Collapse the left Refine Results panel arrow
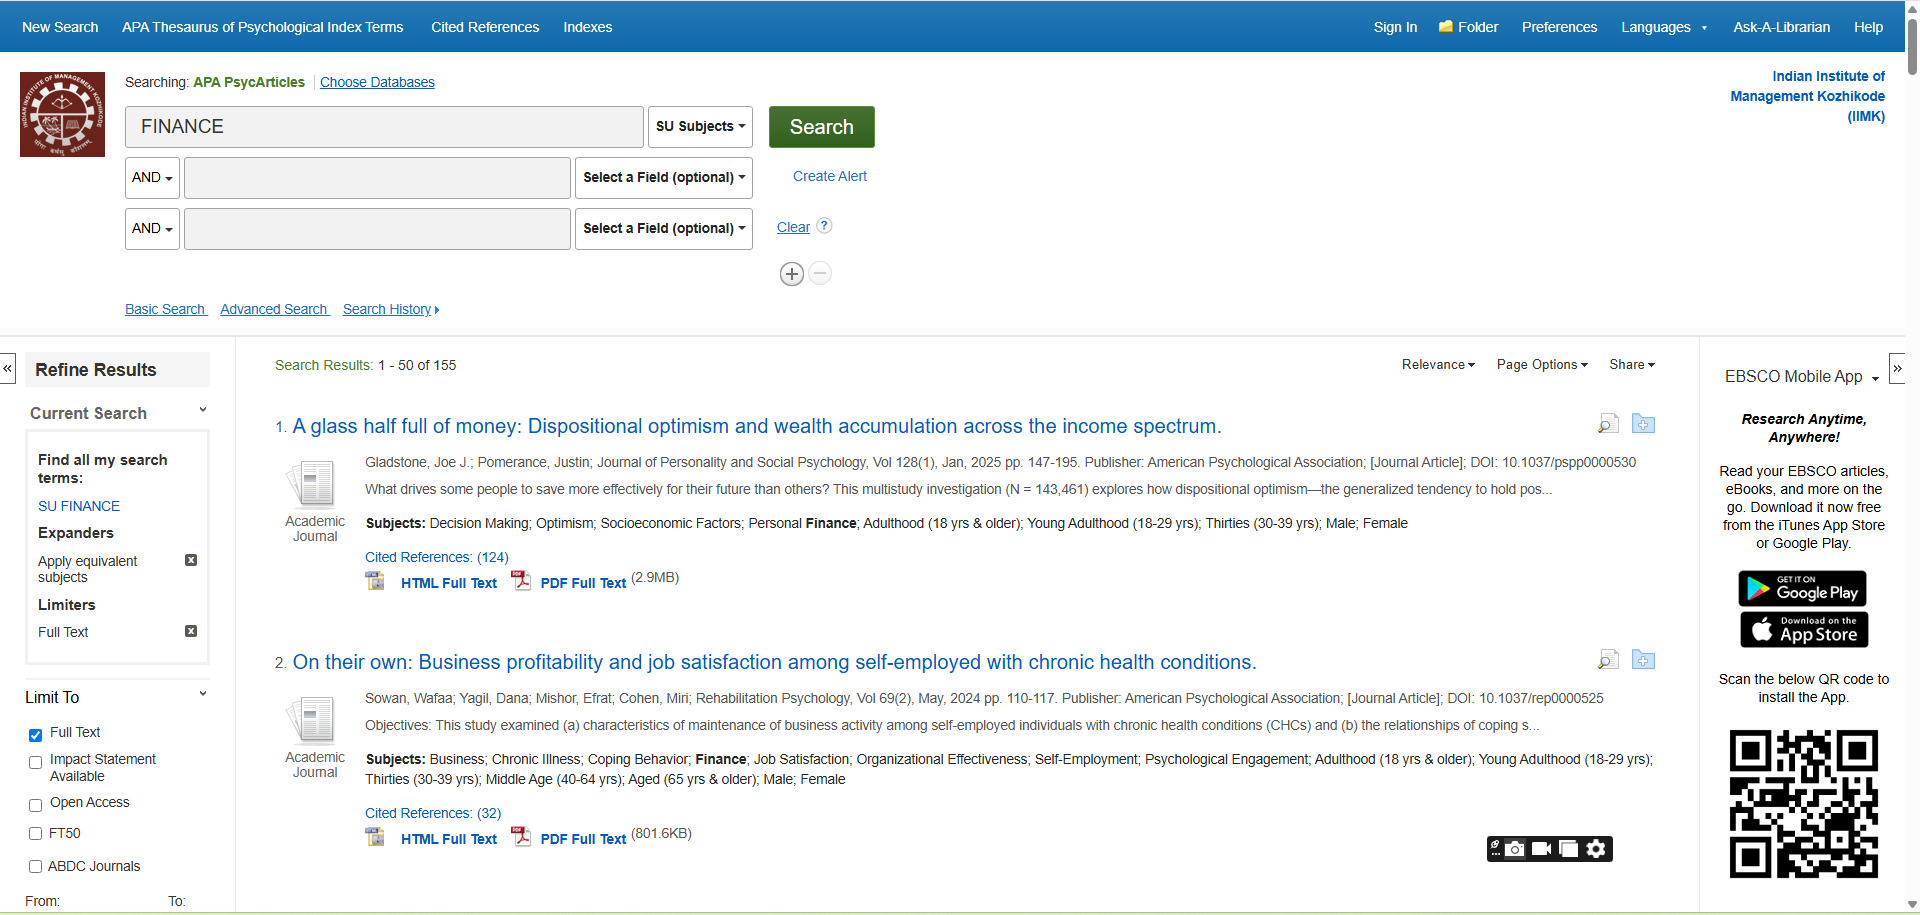 pyautogui.click(x=8, y=368)
